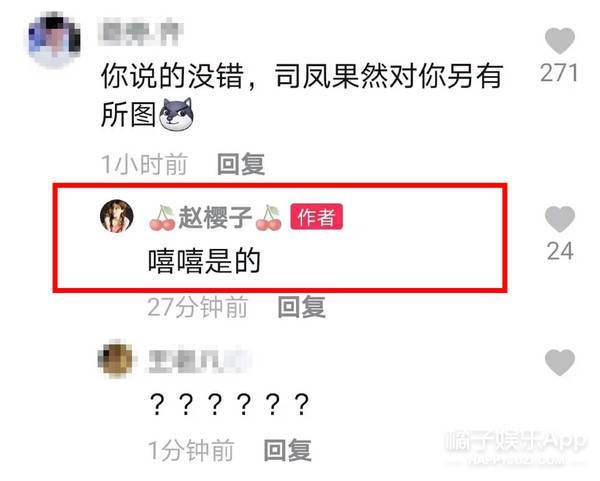The width and height of the screenshot is (600, 481).
Task: Like the '??????' comment with the heart
Action: (560, 362)
